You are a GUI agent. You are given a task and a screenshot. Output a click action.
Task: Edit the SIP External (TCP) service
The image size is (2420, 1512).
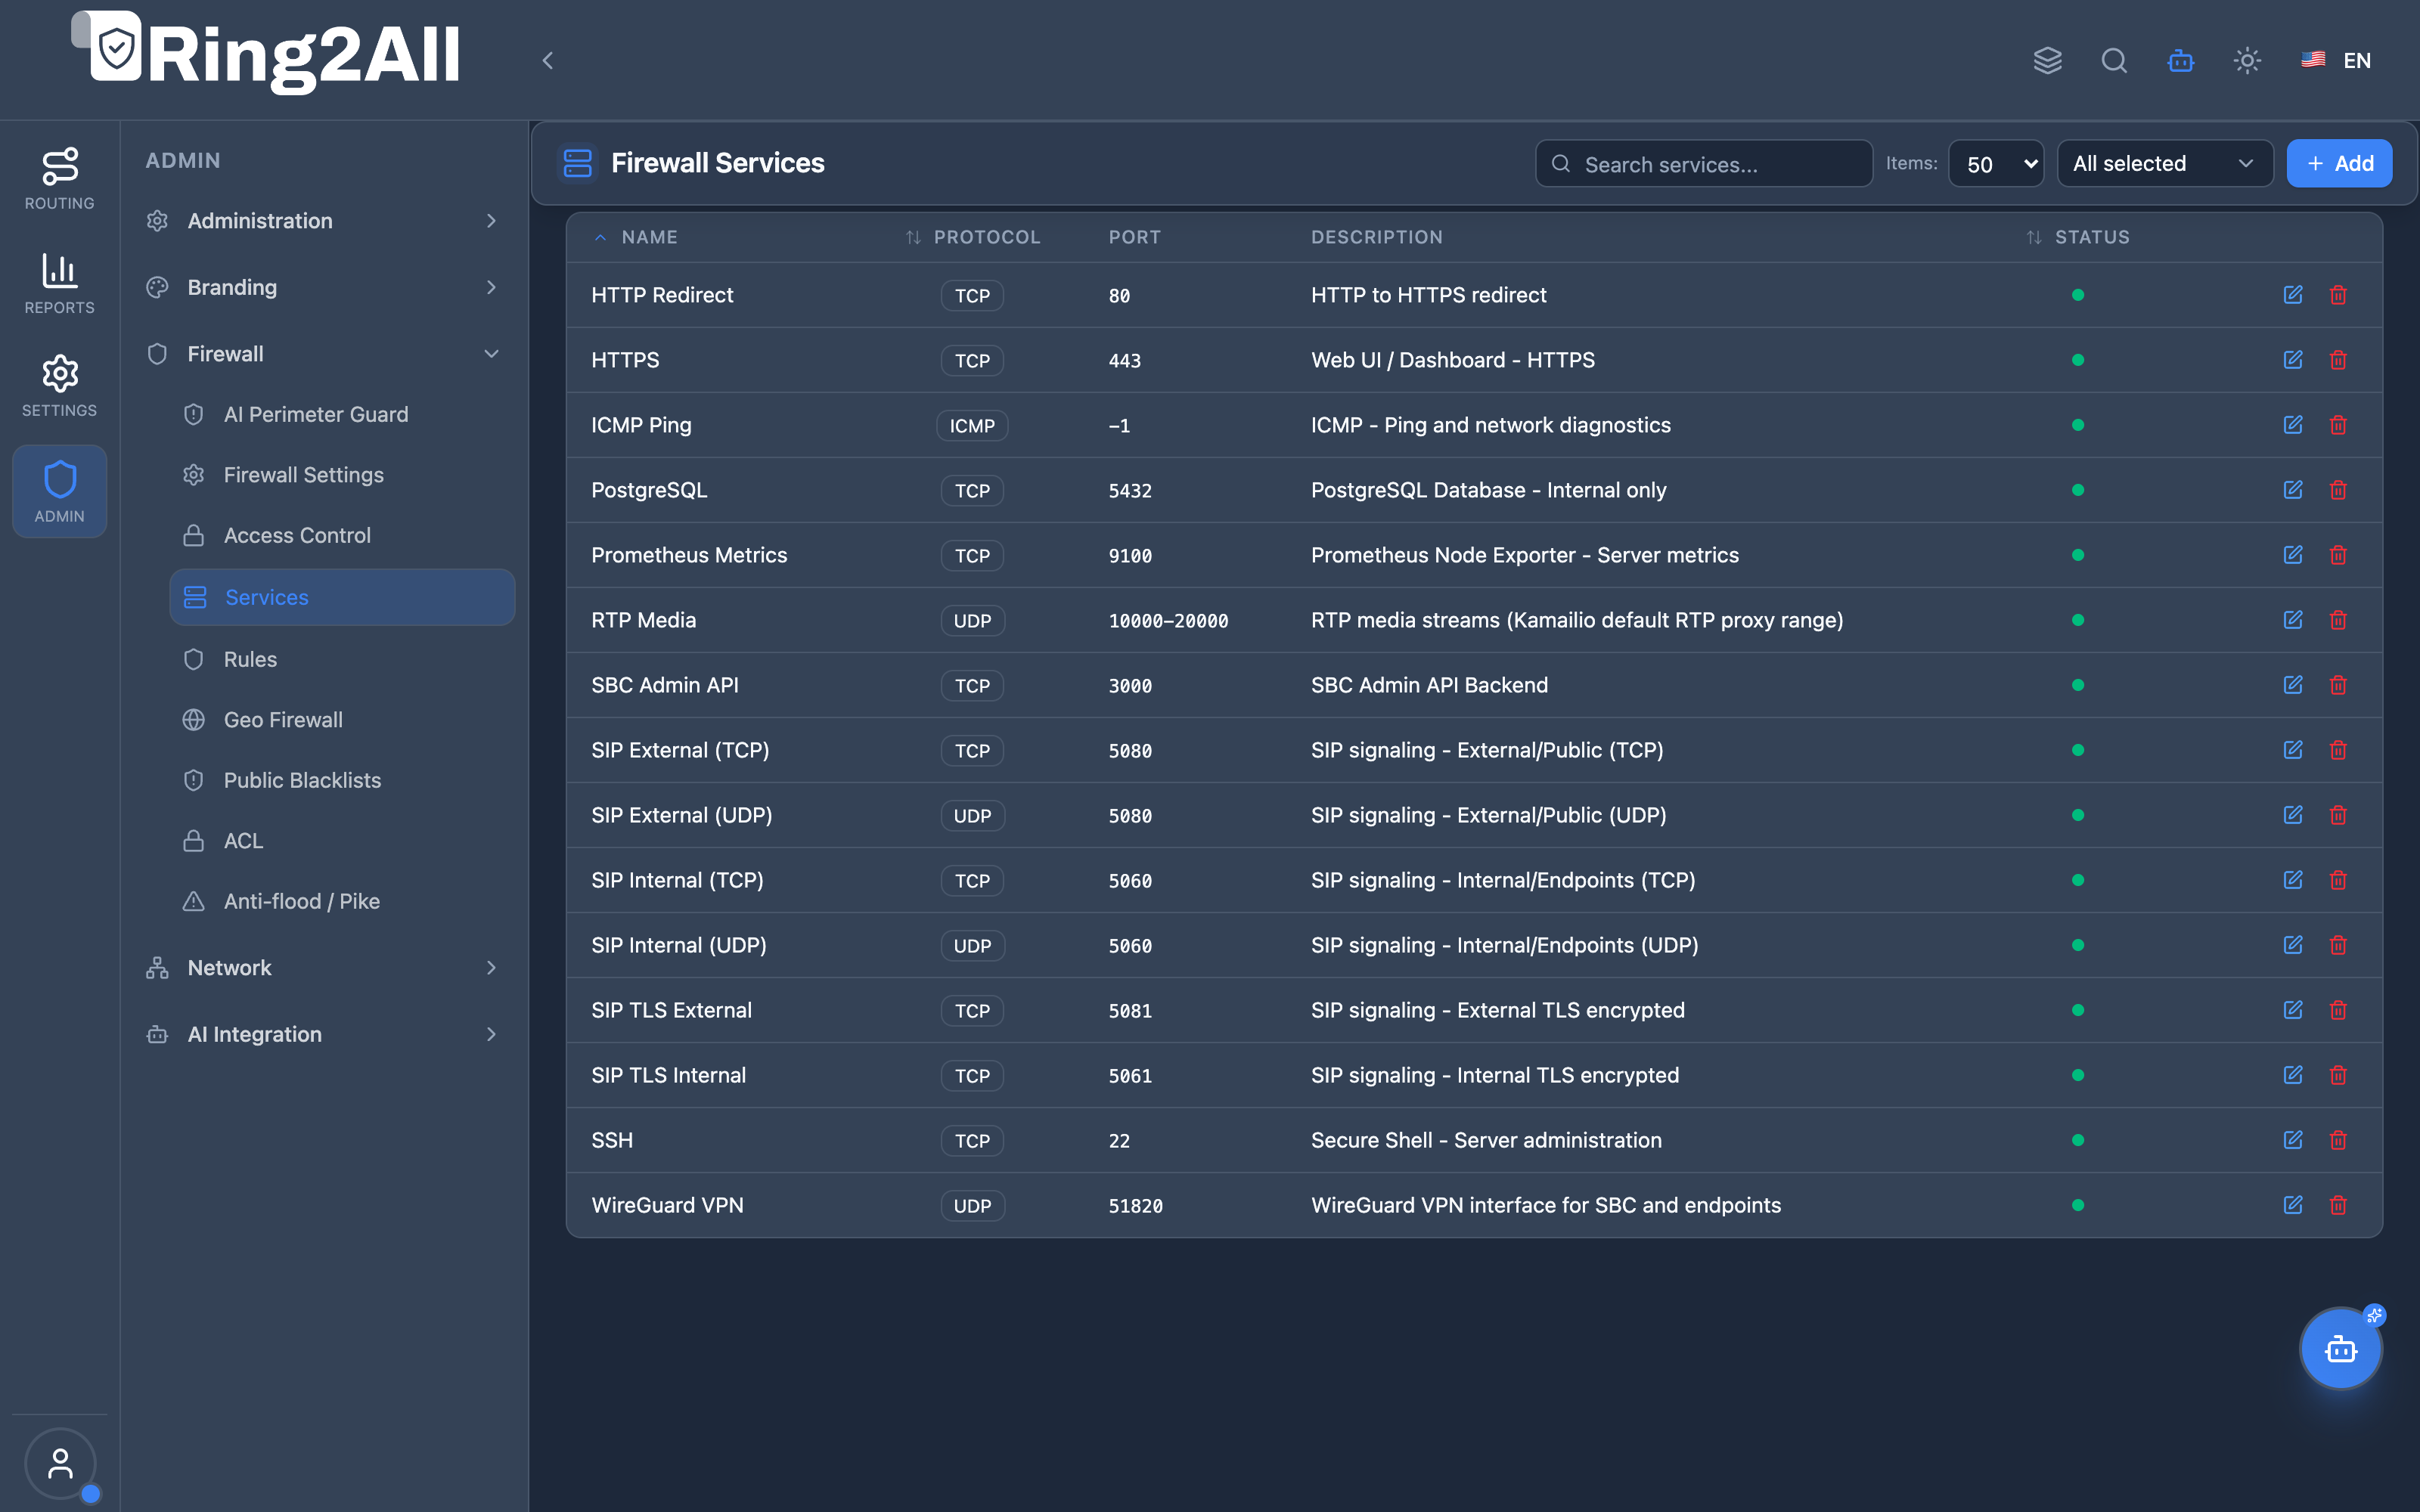(2293, 750)
